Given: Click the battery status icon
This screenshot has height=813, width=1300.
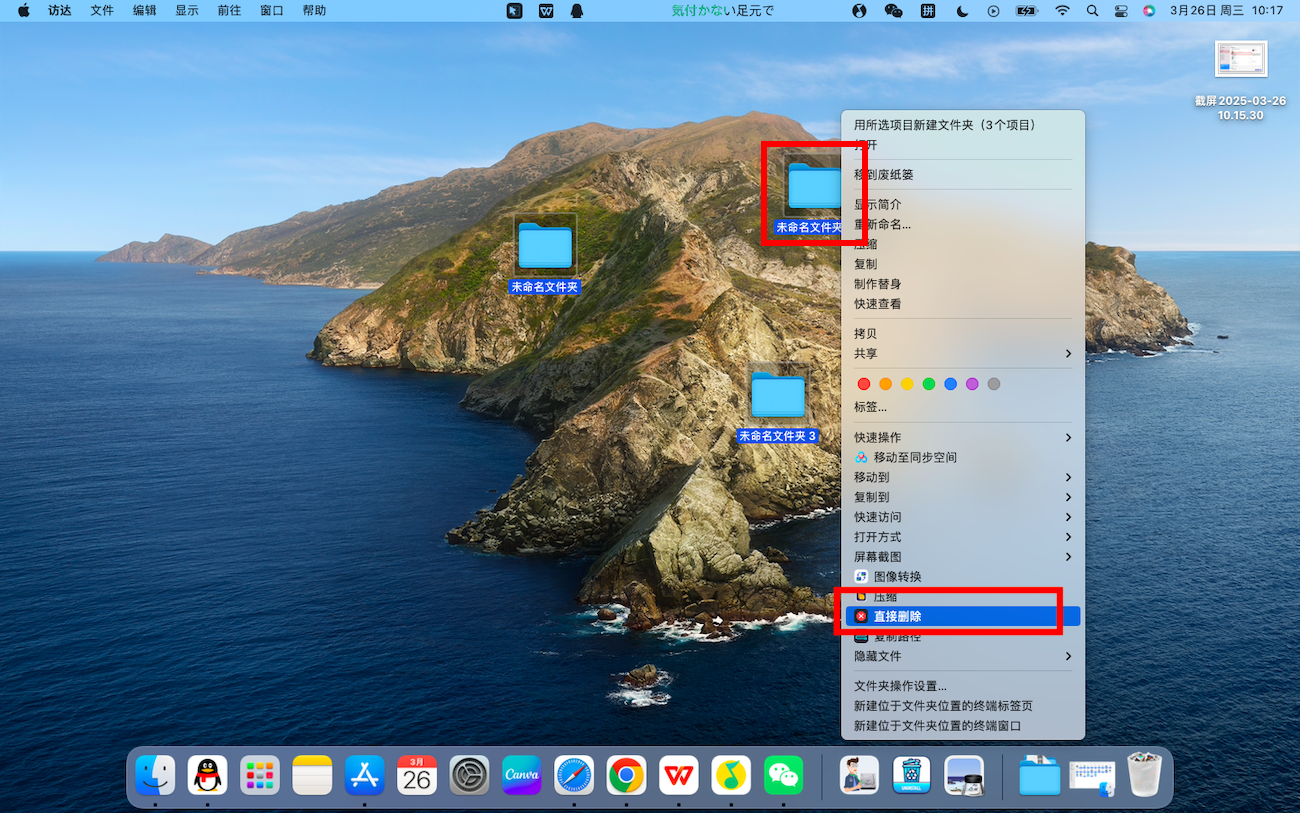Looking at the screenshot, I should click(x=1027, y=11).
